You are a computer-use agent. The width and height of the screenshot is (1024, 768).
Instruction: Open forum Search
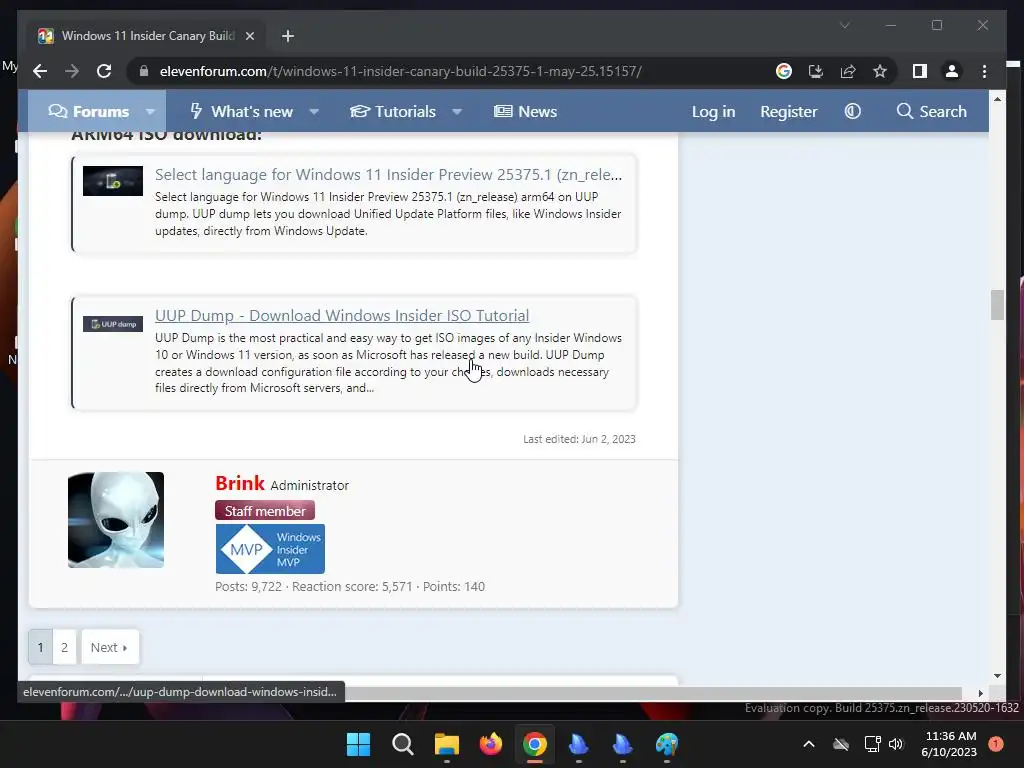coord(931,112)
